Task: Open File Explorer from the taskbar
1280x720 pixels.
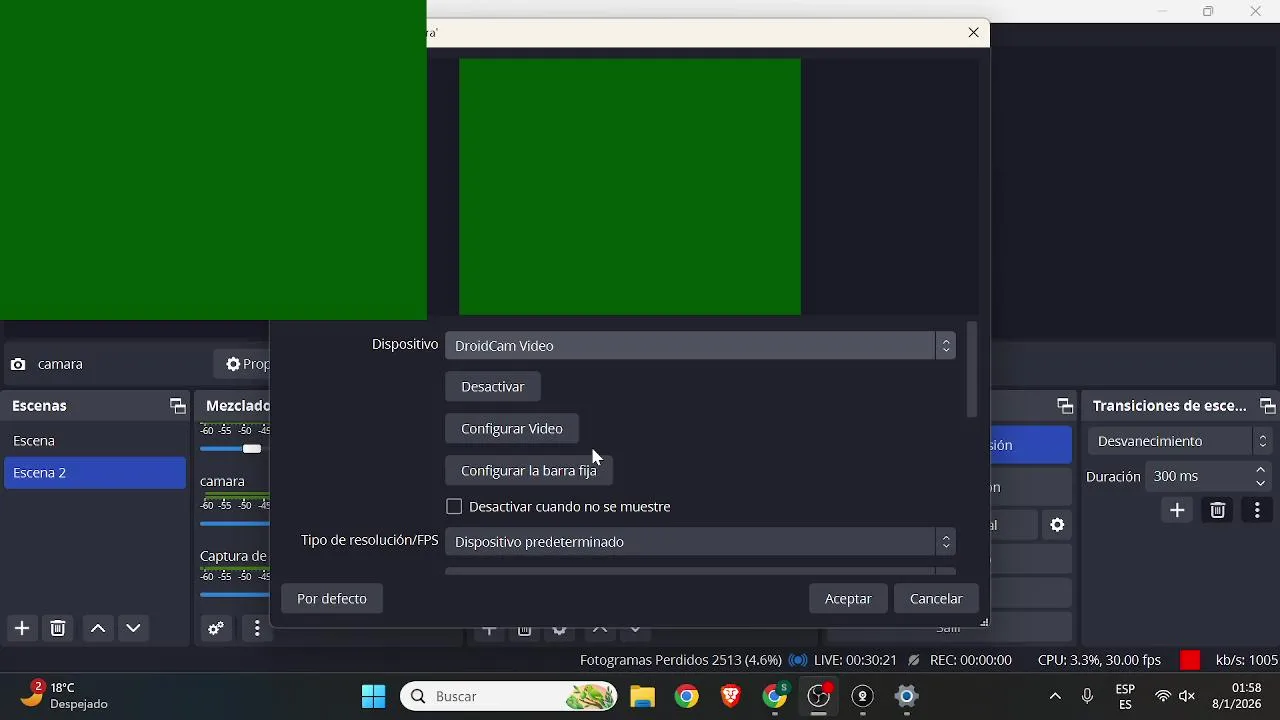Action: [642, 696]
